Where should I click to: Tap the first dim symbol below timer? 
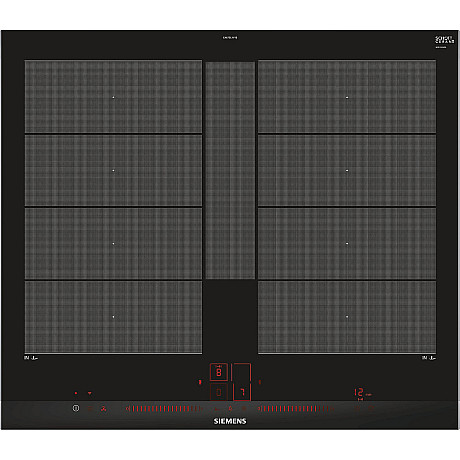(x=357, y=408)
